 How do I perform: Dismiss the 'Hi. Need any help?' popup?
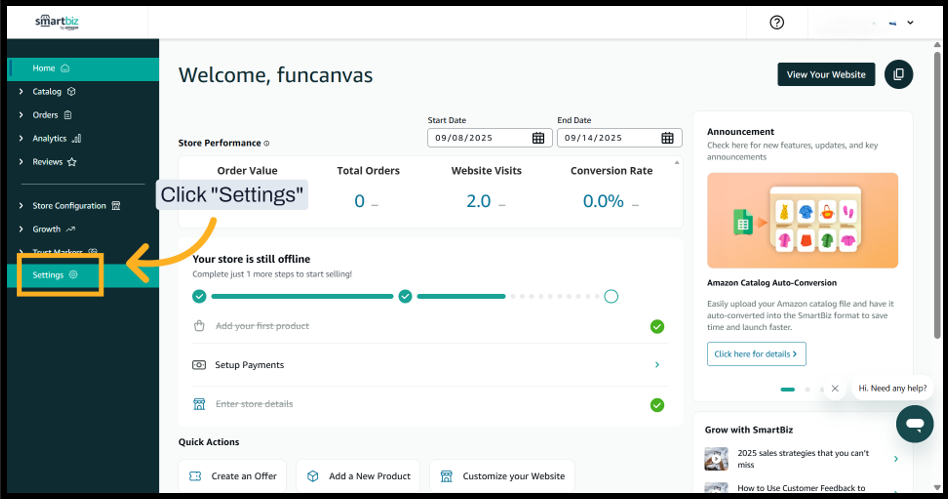pyautogui.click(x=835, y=388)
